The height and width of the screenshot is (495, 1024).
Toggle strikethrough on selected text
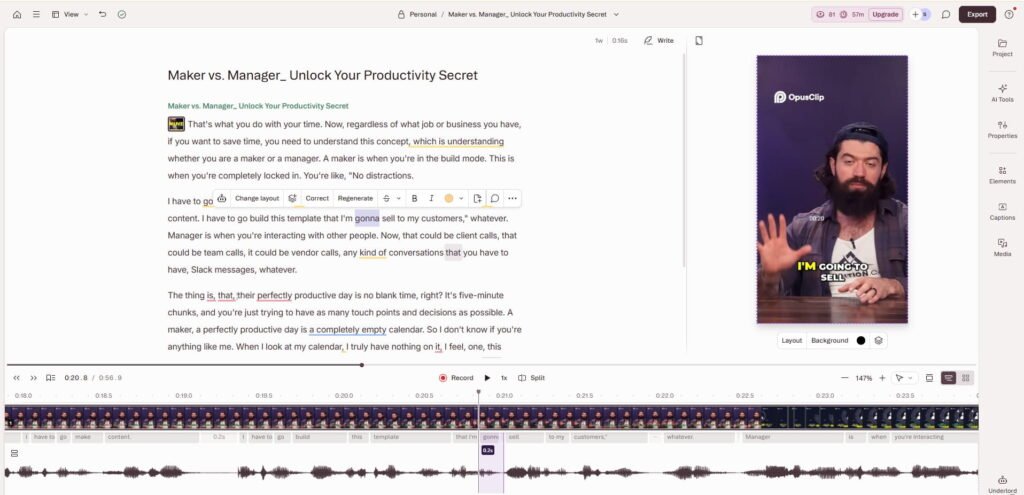point(387,198)
